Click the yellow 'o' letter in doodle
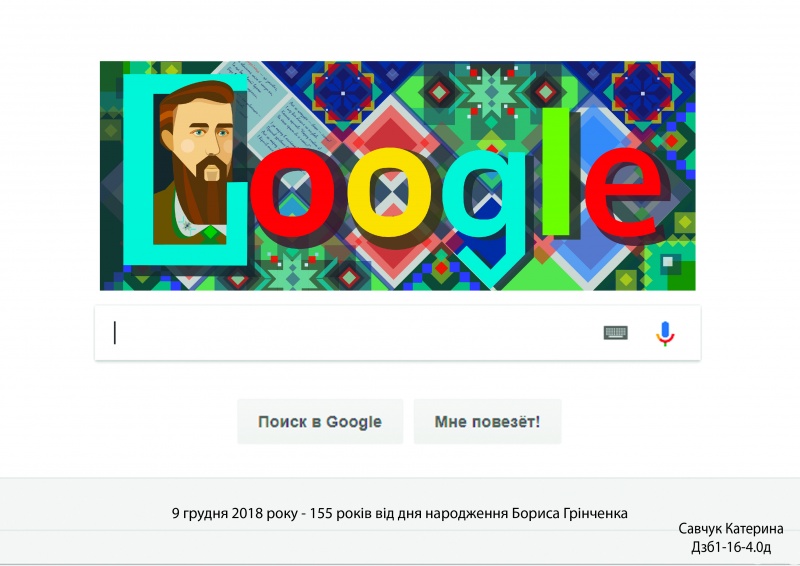The image size is (800, 566). point(389,193)
